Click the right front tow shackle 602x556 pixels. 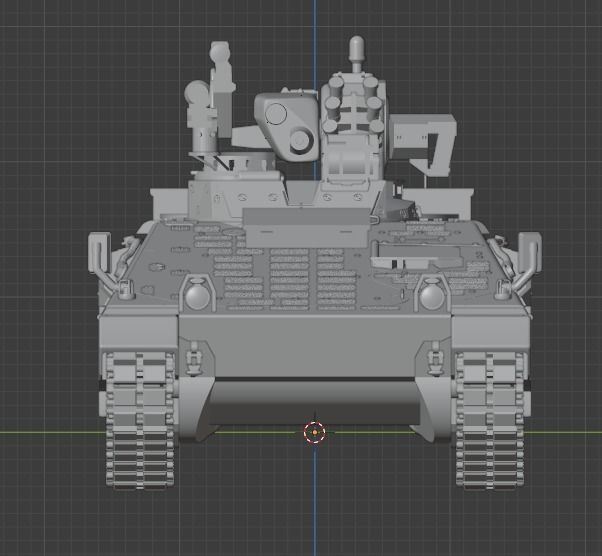435,359
